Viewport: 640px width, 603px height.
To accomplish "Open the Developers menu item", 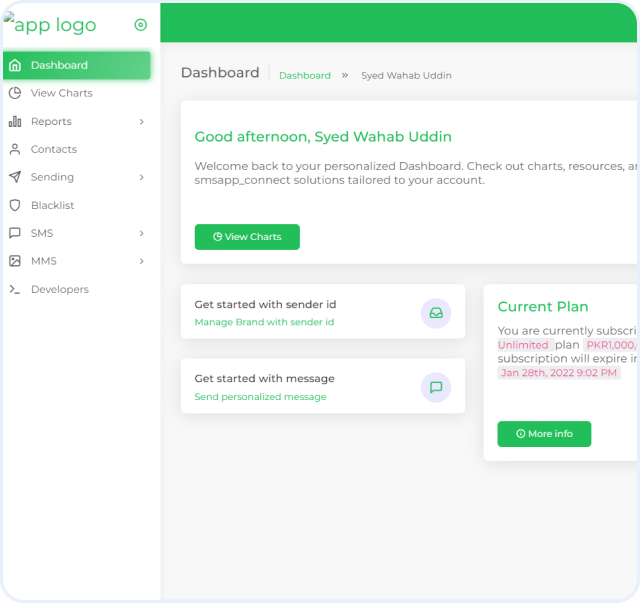I will click(x=59, y=289).
